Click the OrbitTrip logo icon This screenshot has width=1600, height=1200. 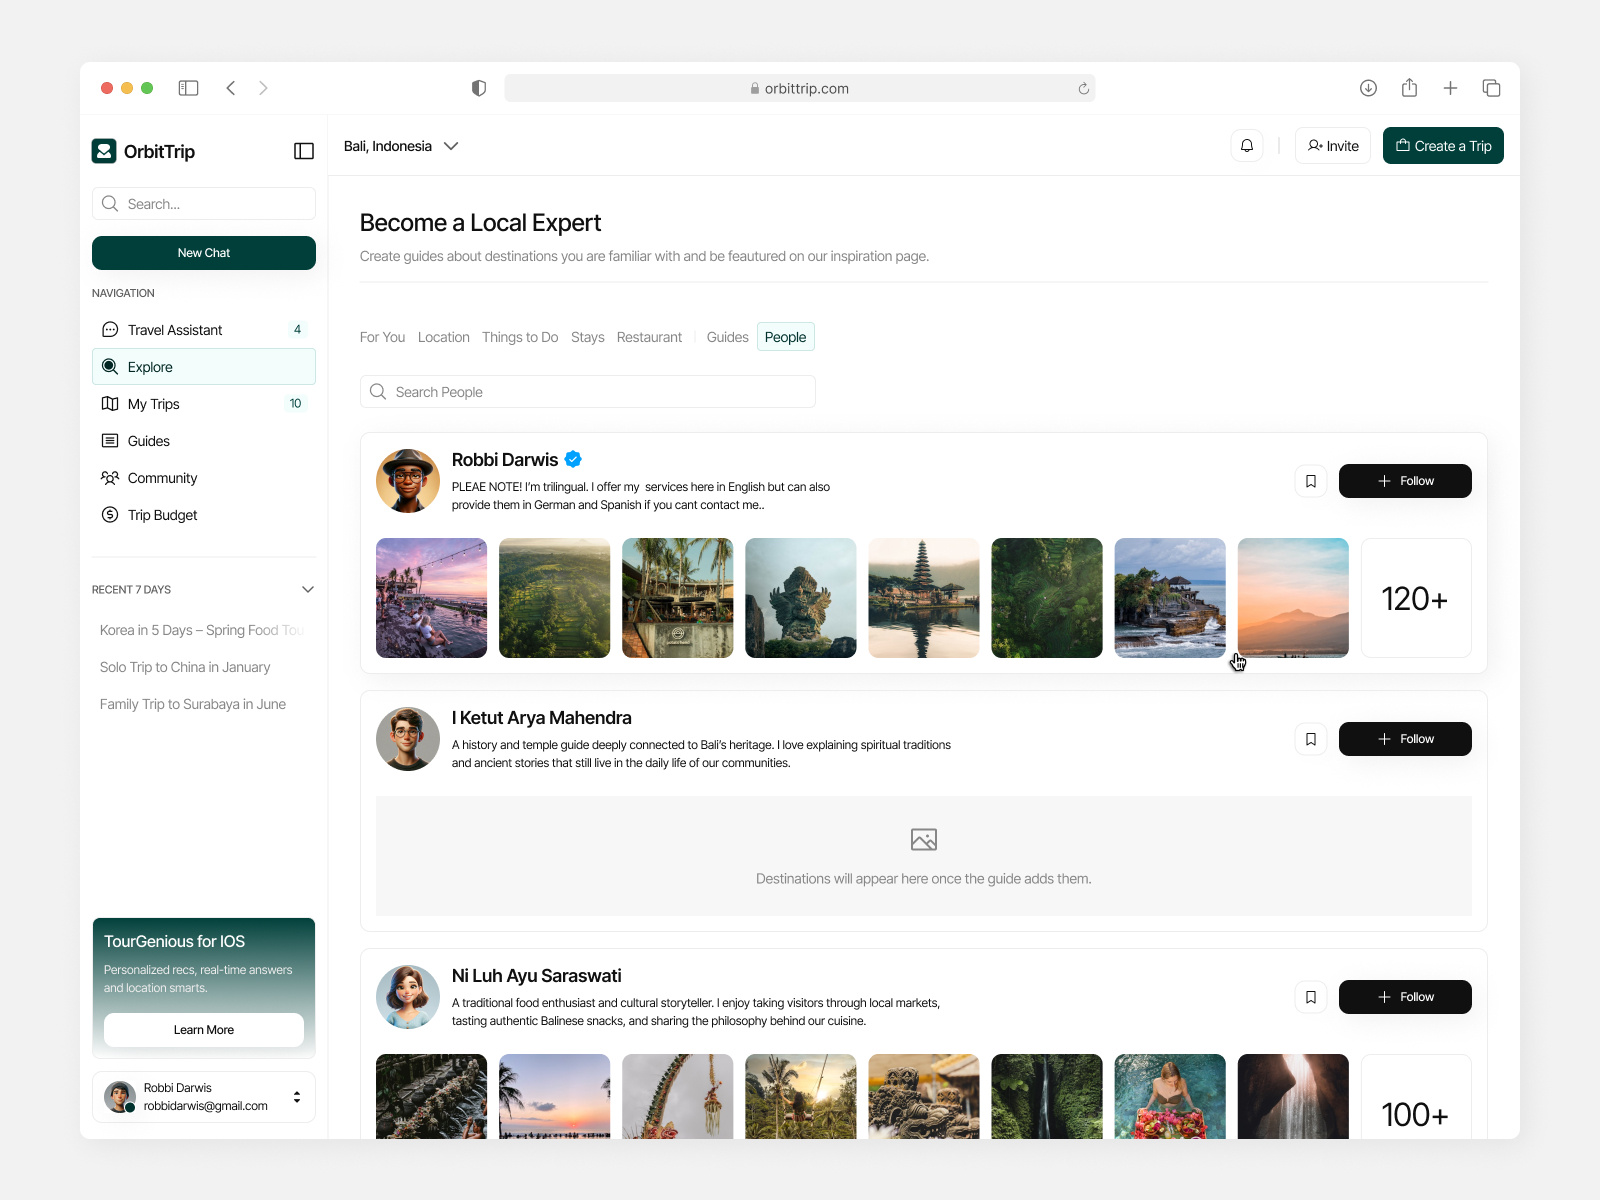point(106,151)
